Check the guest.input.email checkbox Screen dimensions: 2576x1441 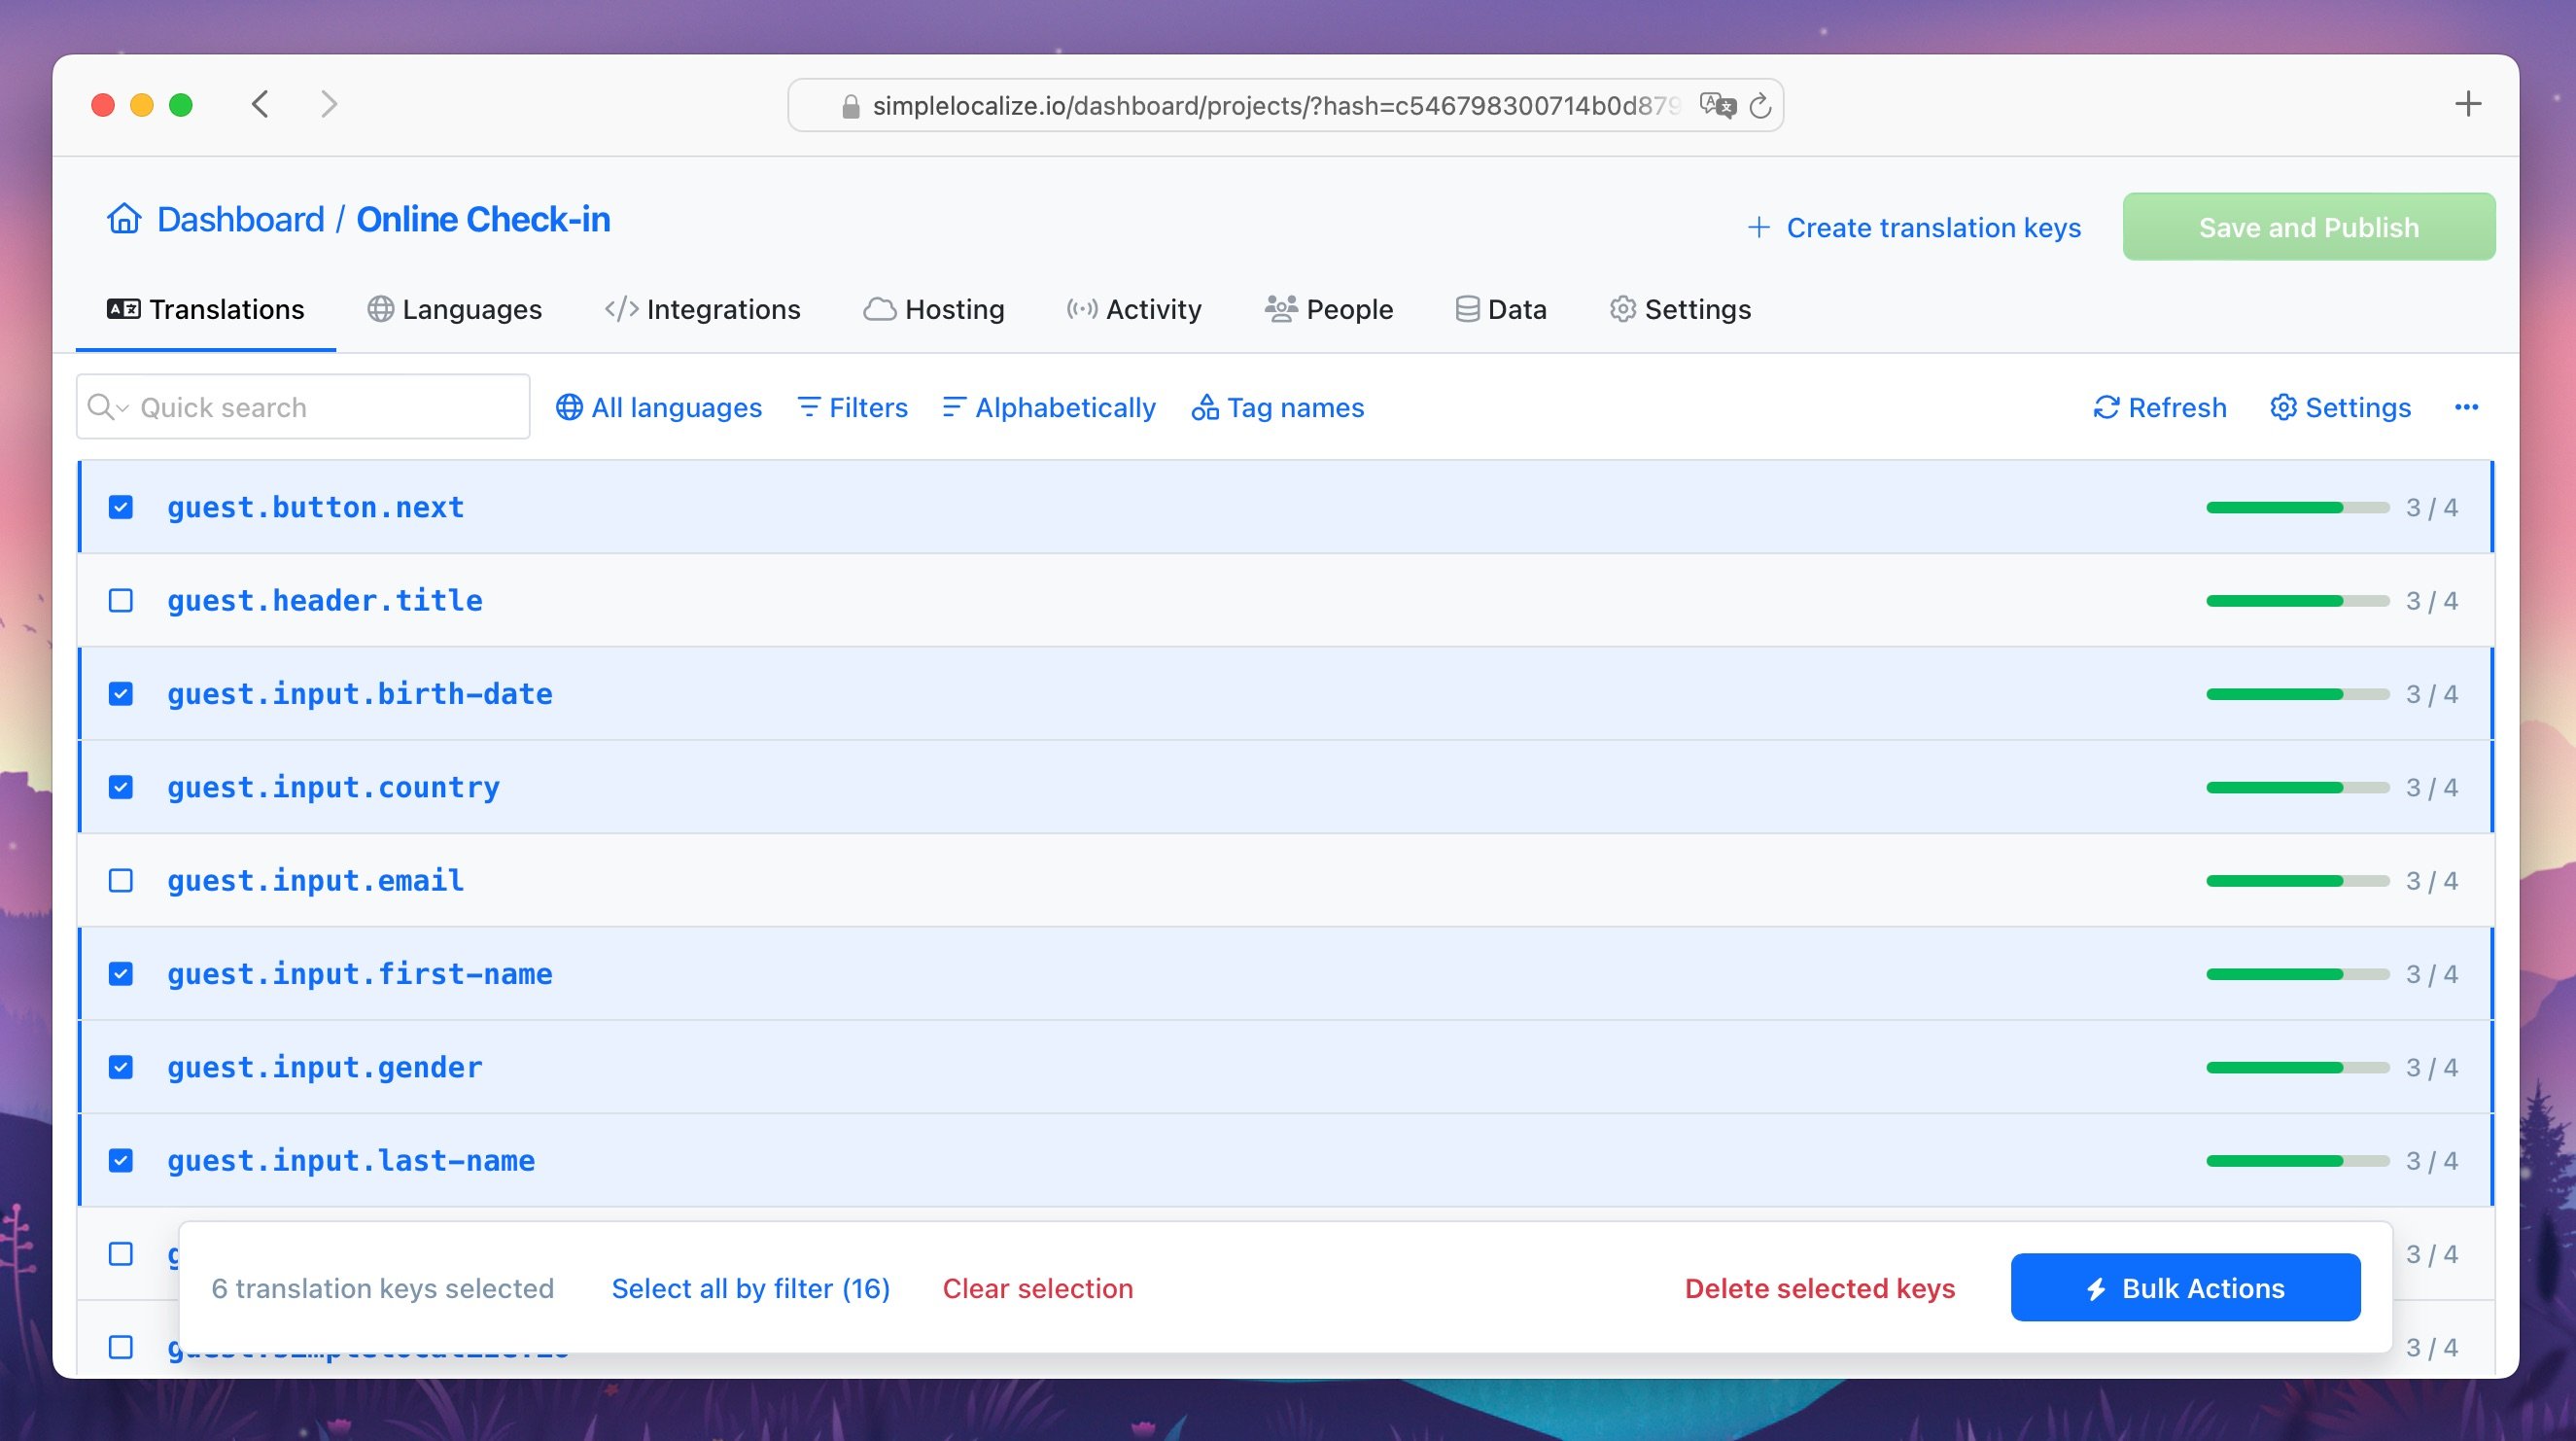121,880
